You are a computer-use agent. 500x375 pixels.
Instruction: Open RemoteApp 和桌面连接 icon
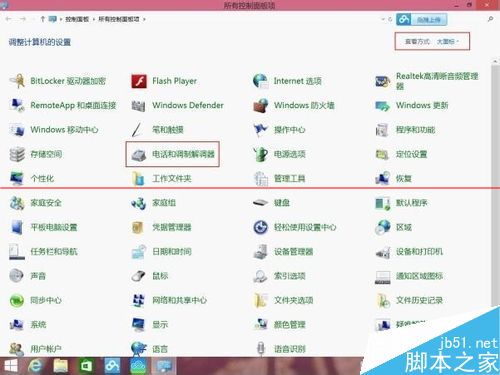pyautogui.click(x=17, y=105)
